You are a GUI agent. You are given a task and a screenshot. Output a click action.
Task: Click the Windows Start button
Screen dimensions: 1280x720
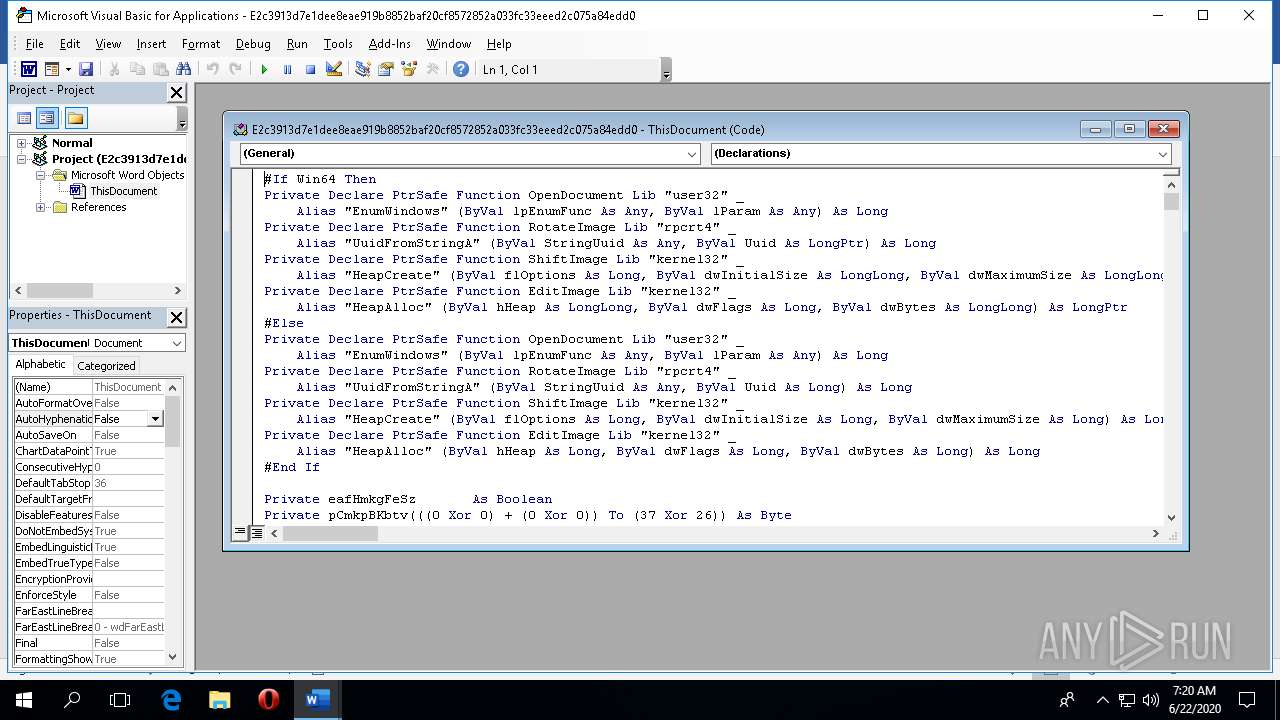23,700
